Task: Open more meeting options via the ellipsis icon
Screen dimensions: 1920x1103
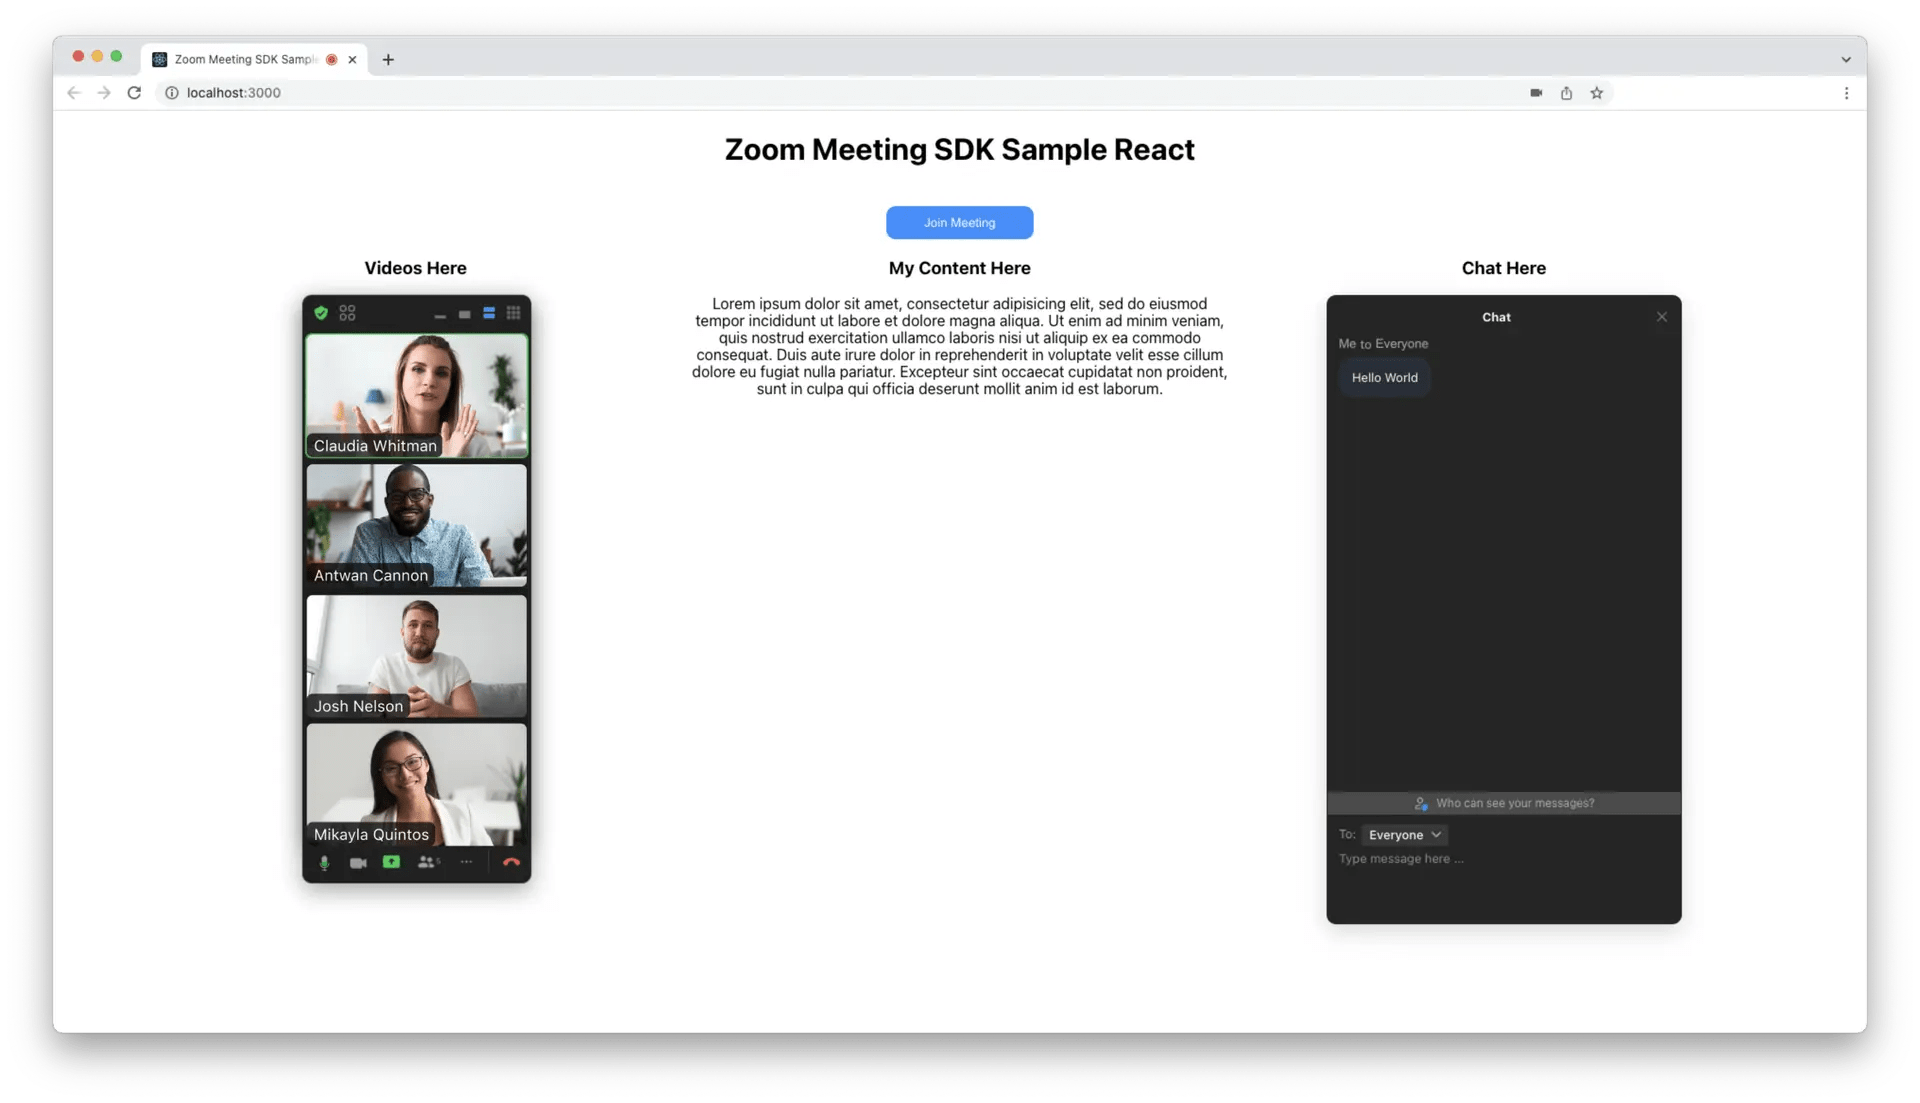Action: [467, 861]
